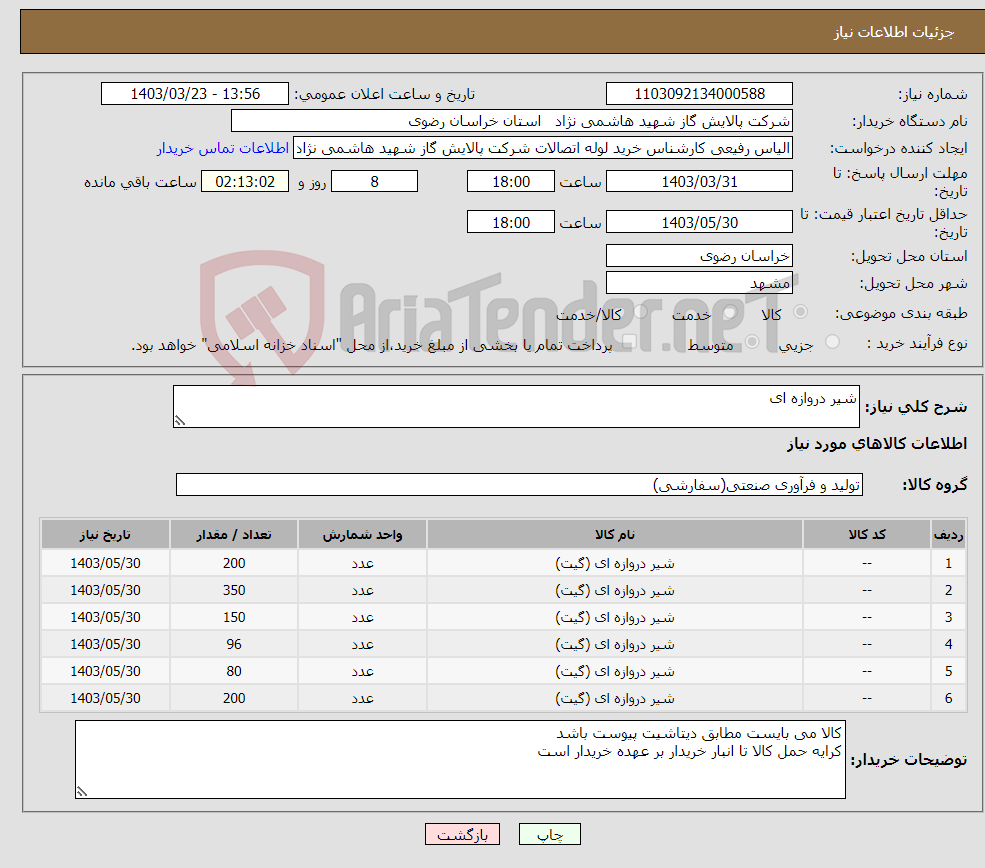
Task: Click the remaining time field 02:13:02
Action: (245, 182)
